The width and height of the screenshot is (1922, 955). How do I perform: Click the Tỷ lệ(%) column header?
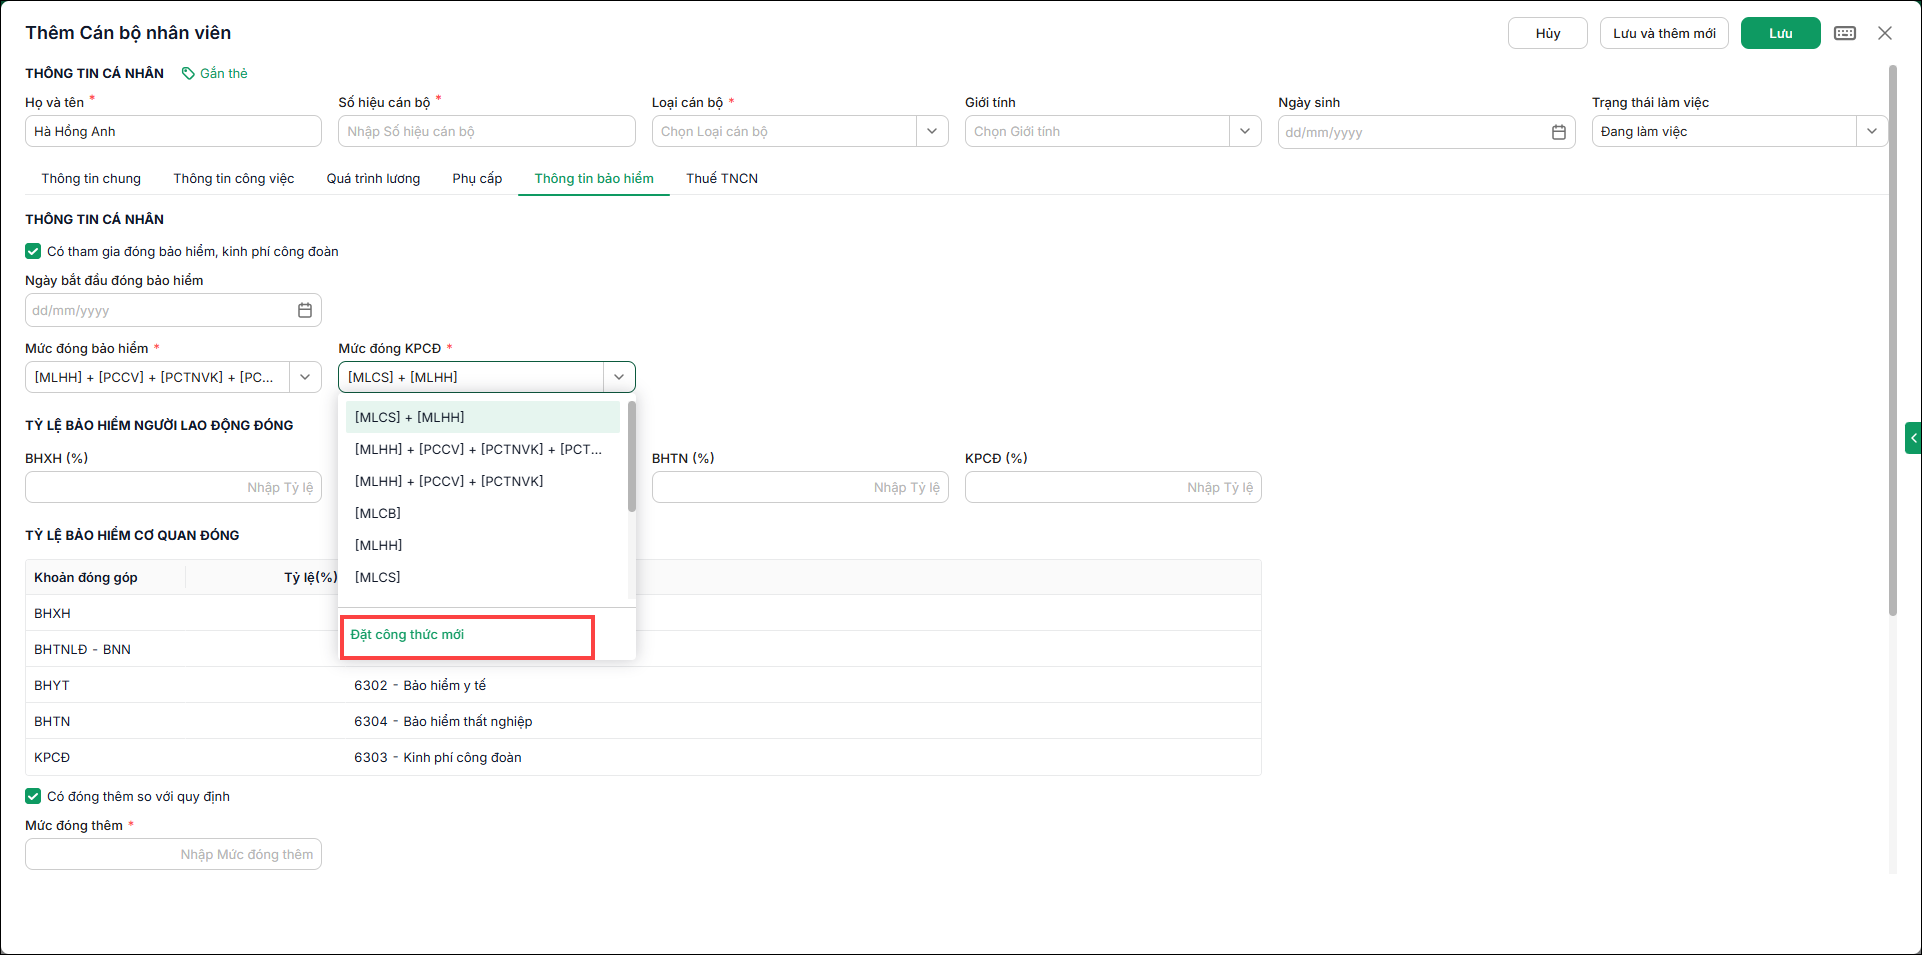click(311, 577)
